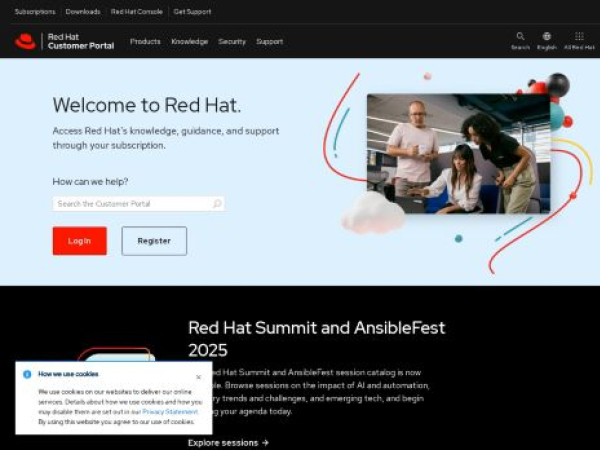Expand the Security menu
Screen dimensions: 600x450
click(232, 41)
